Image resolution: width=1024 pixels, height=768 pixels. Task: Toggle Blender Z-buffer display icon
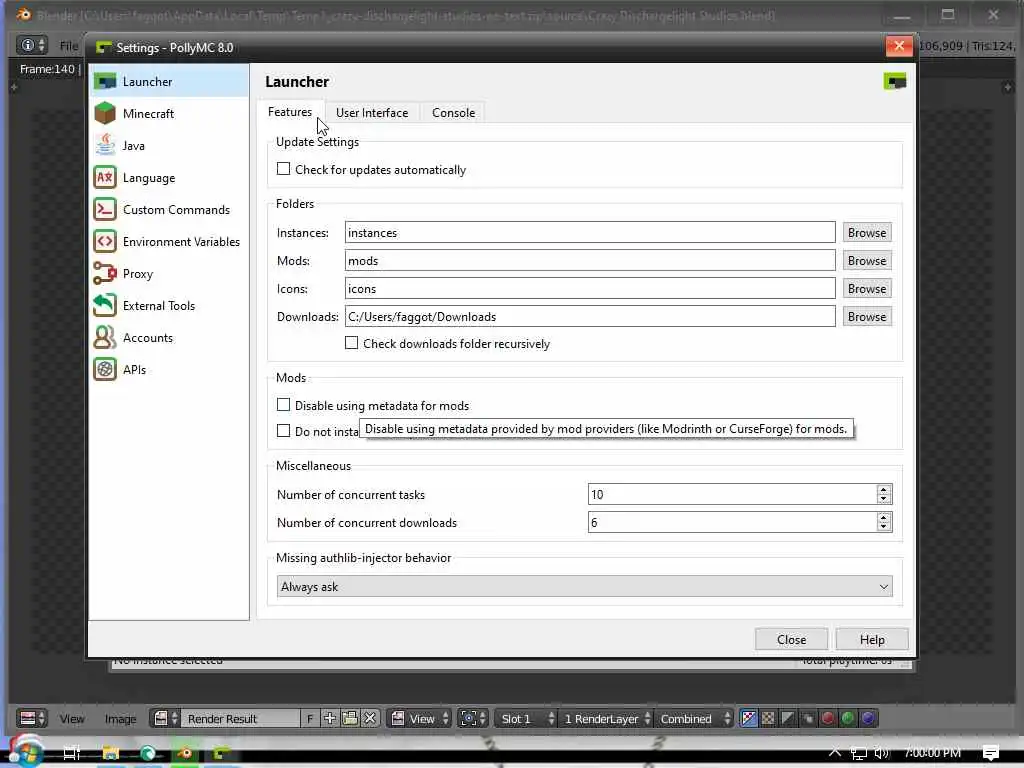click(x=808, y=718)
